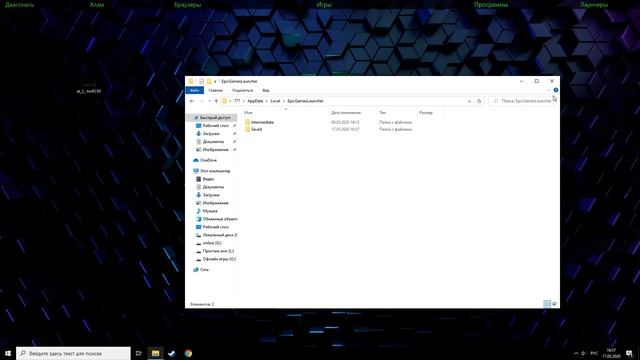Open the Хлам desktop group
640x360 pixels.
[97, 5]
